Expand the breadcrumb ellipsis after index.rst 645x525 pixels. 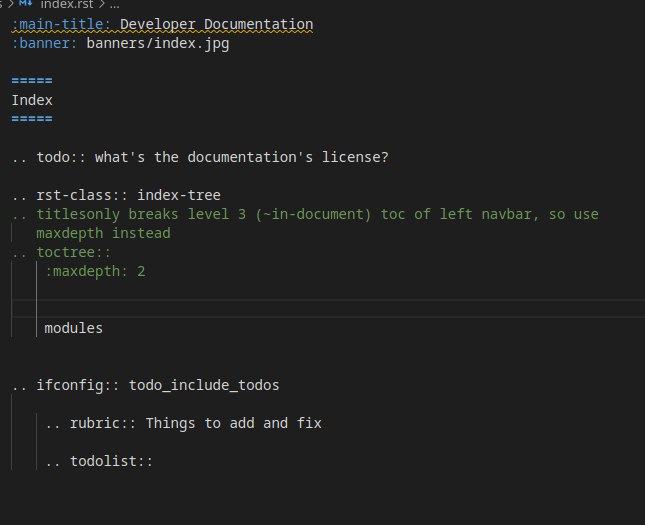[x=116, y=5]
